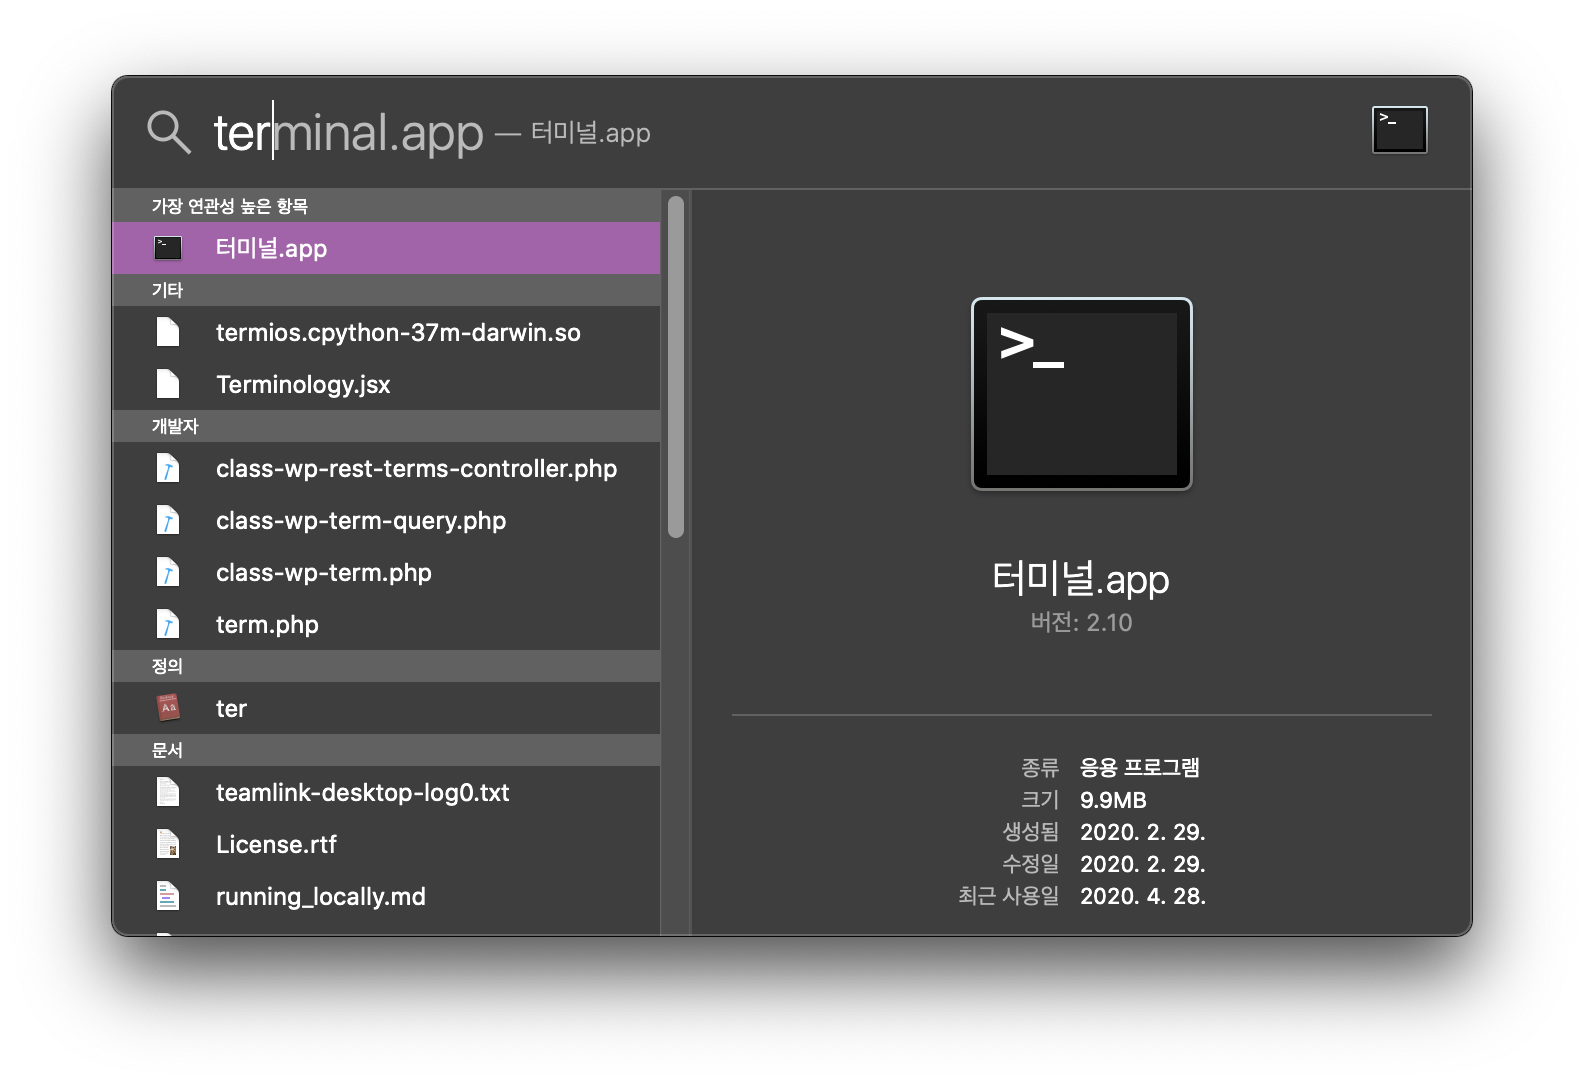Select termios.cpython-37m-darwin.so result
The image size is (1584, 1084).
coord(386,332)
